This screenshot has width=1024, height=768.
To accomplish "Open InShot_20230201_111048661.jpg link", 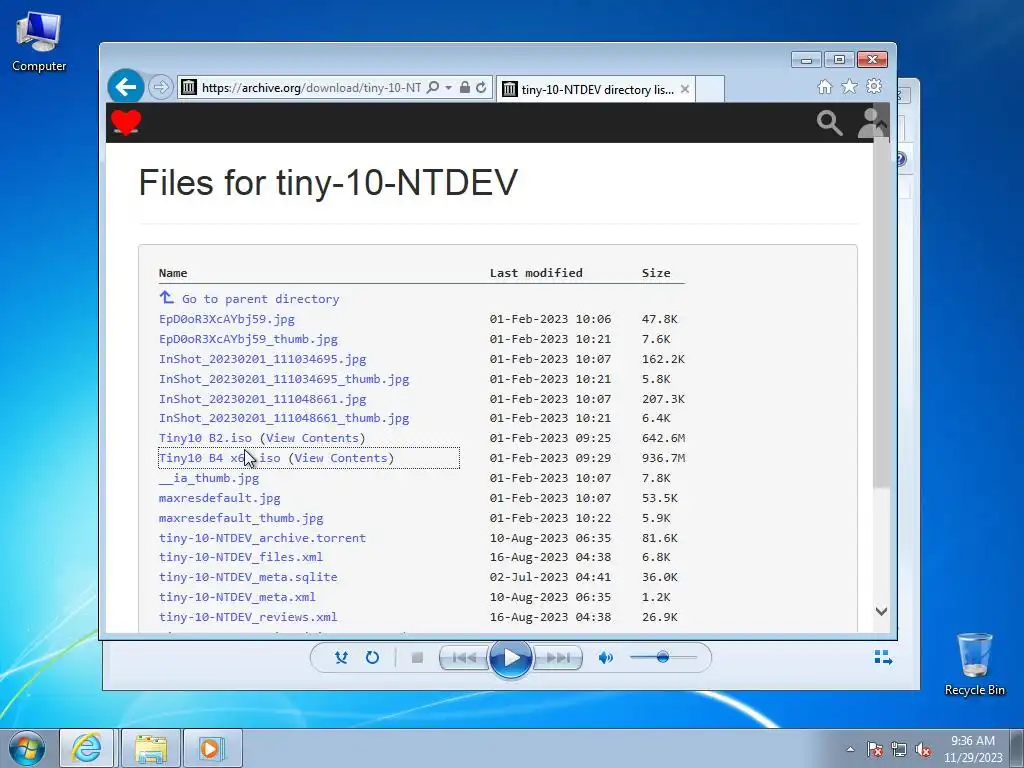I will click(x=263, y=399).
